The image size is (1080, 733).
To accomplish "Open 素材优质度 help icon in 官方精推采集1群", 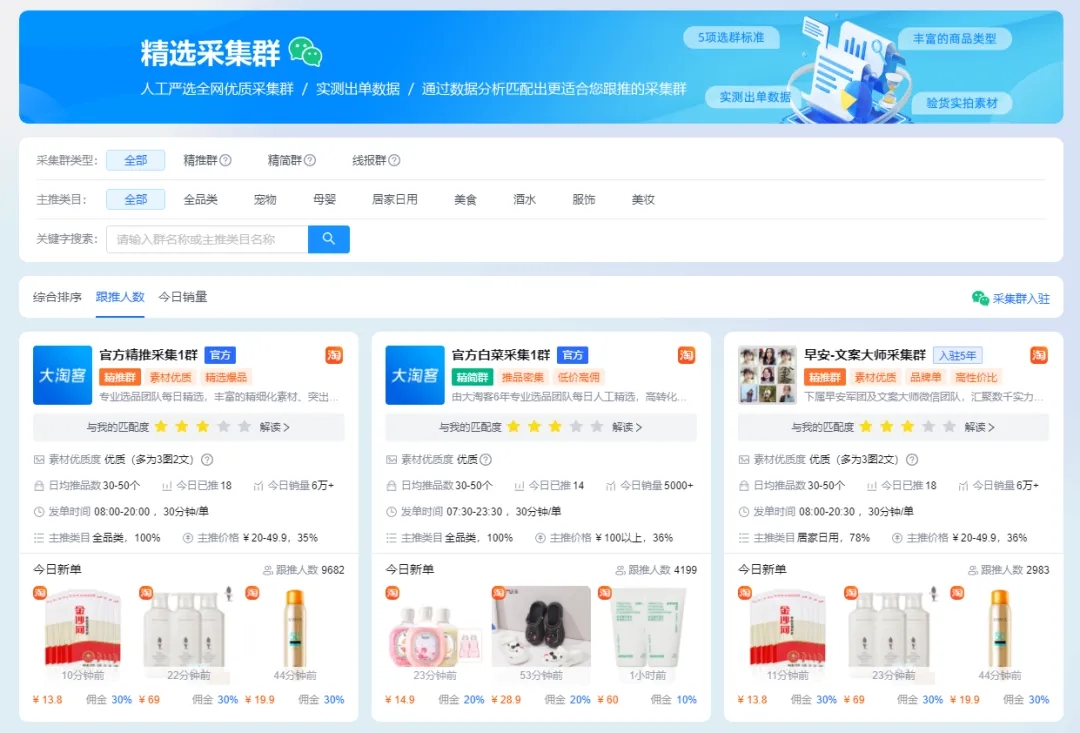I will coord(207,460).
